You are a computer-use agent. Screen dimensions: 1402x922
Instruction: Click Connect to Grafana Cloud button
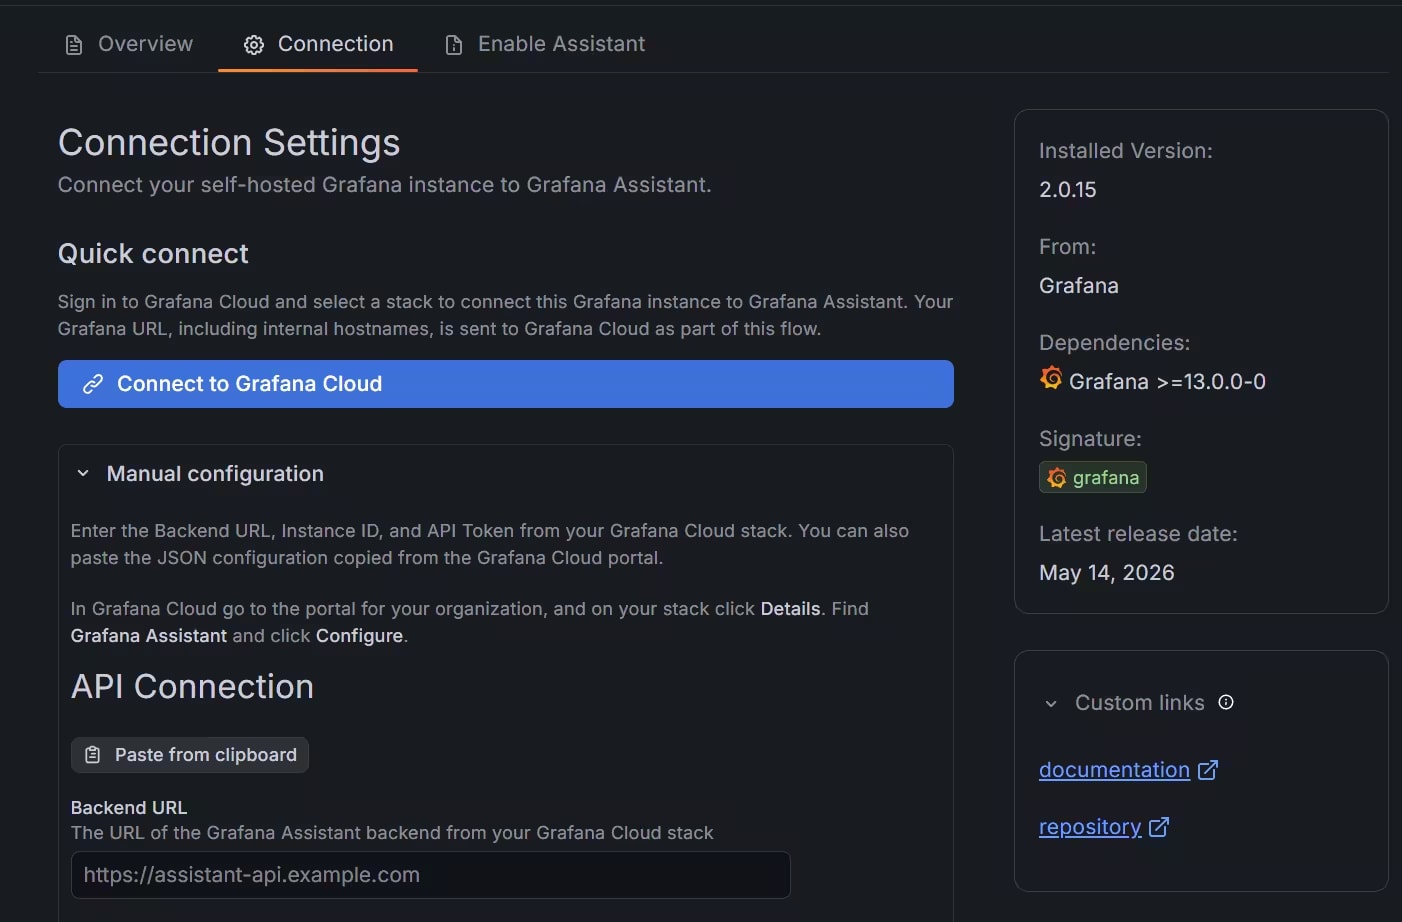[x=506, y=384]
